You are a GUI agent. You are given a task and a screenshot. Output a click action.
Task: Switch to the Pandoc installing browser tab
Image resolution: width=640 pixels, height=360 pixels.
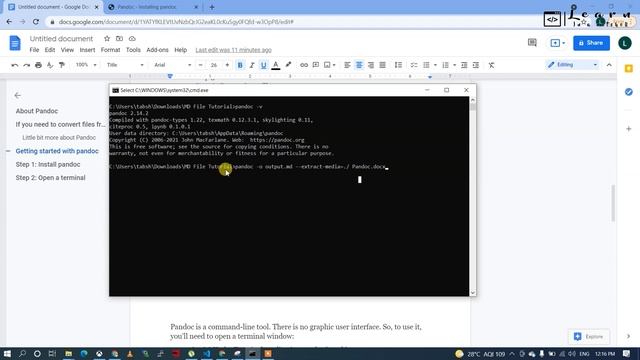pos(152,7)
